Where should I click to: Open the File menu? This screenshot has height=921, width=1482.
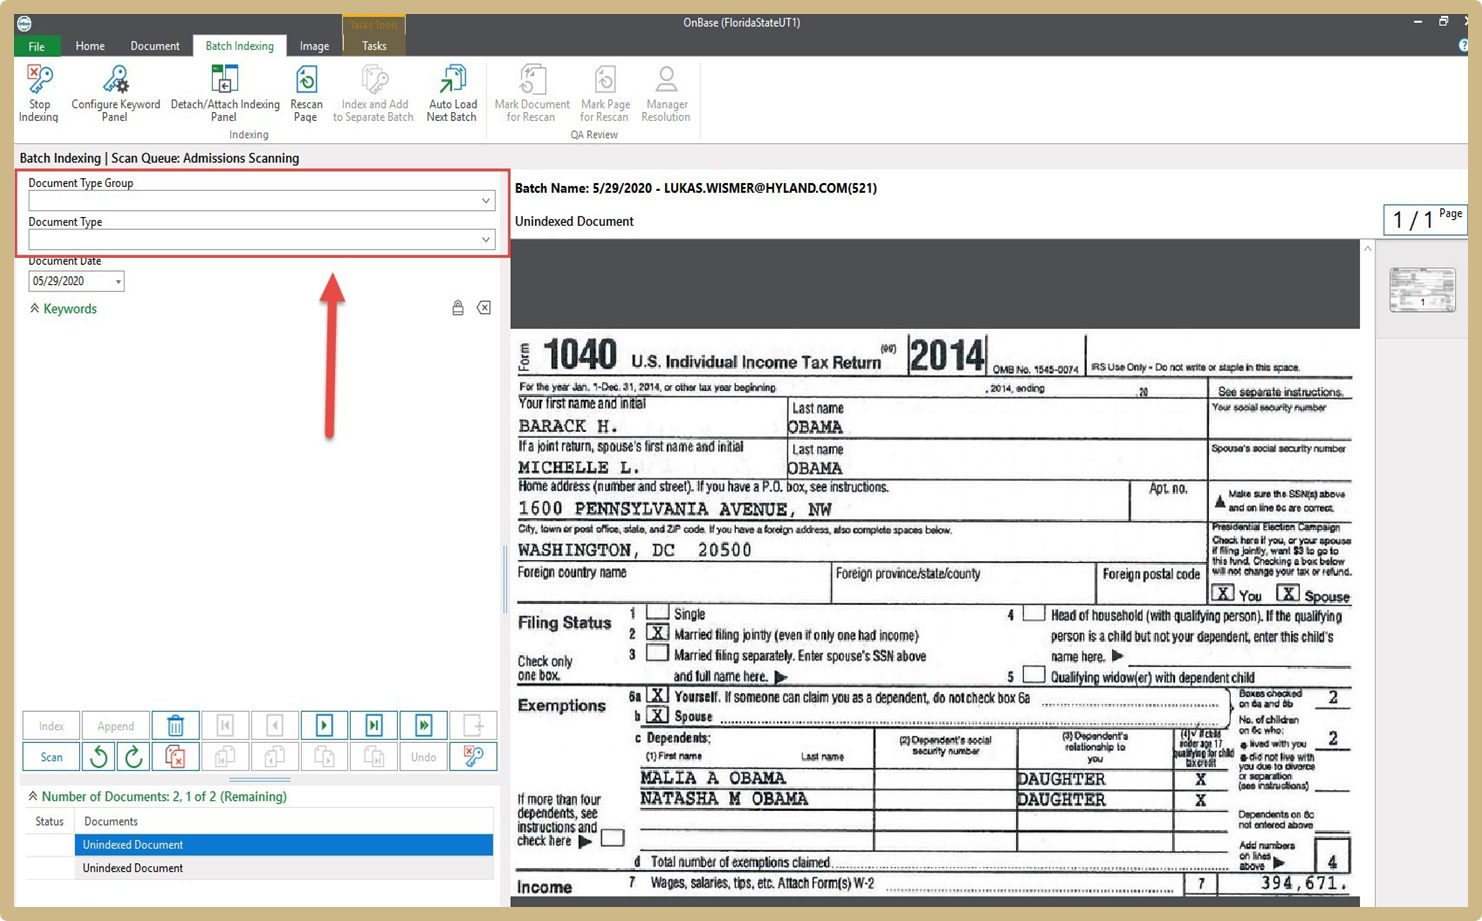(x=36, y=46)
